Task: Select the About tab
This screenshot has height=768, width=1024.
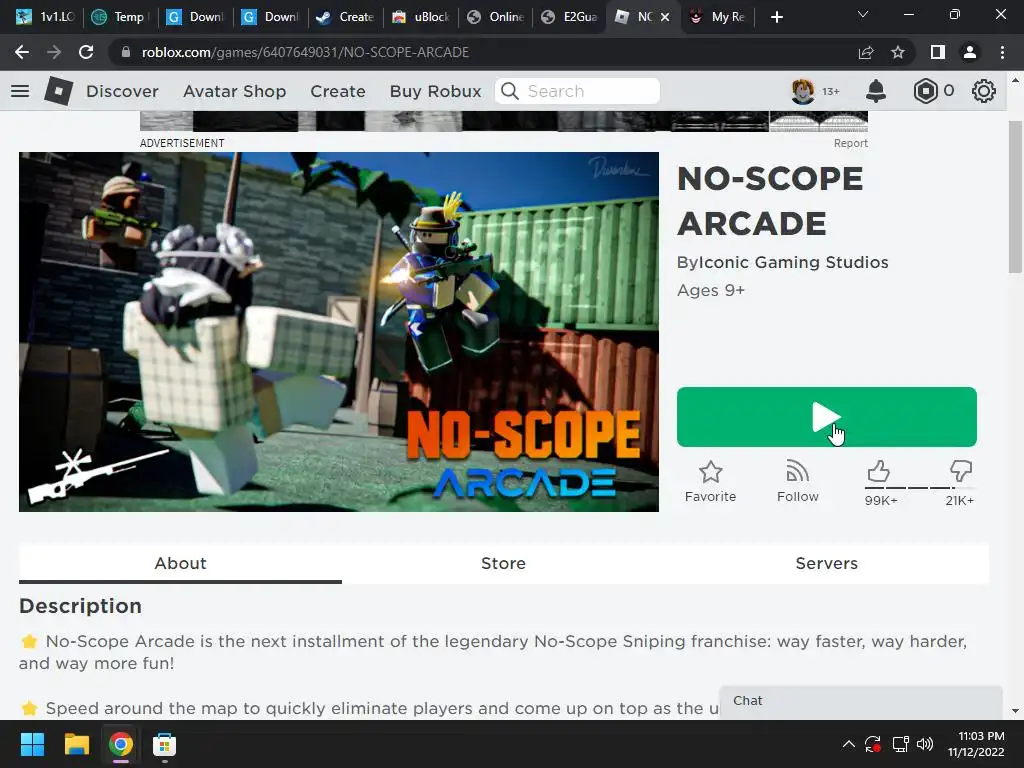Action: pyautogui.click(x=180, y=563)
